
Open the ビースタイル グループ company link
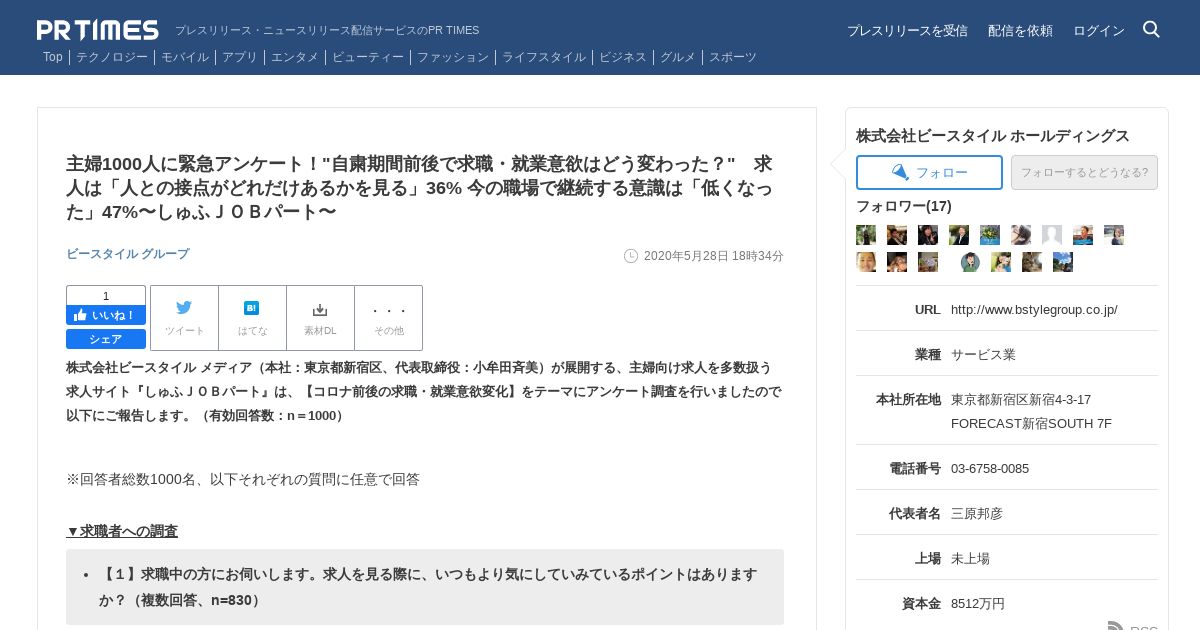[127, 254]
